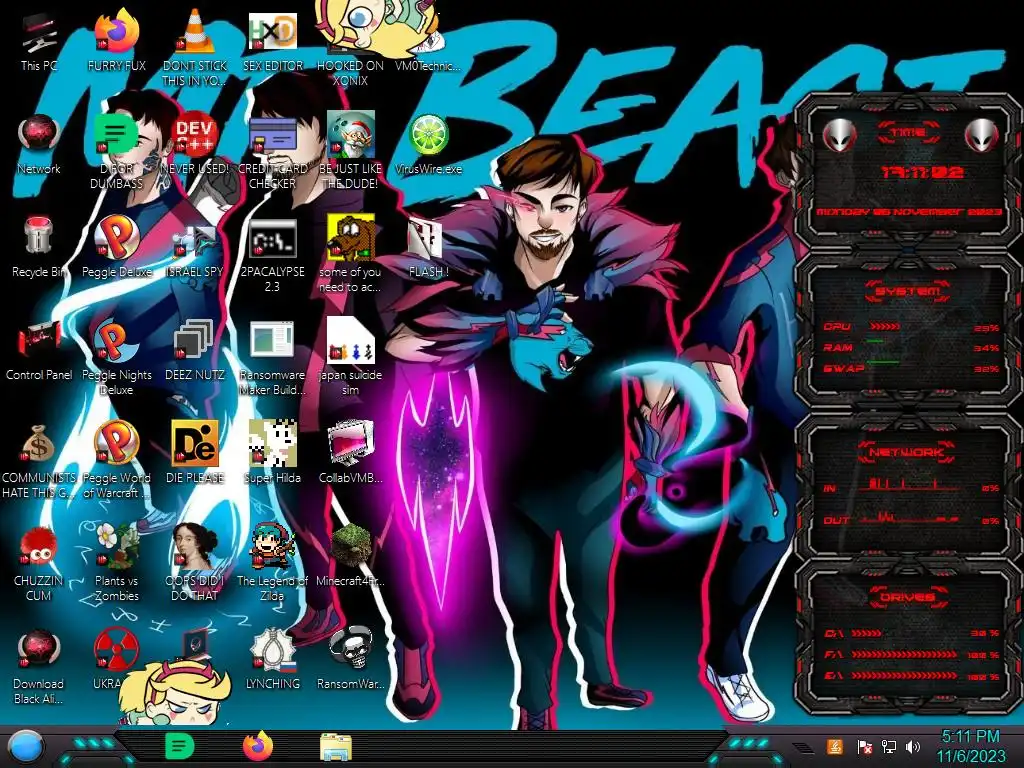Open the green D app pinned on taskbar
This screenshot has height=768, width=1024.
180,746
